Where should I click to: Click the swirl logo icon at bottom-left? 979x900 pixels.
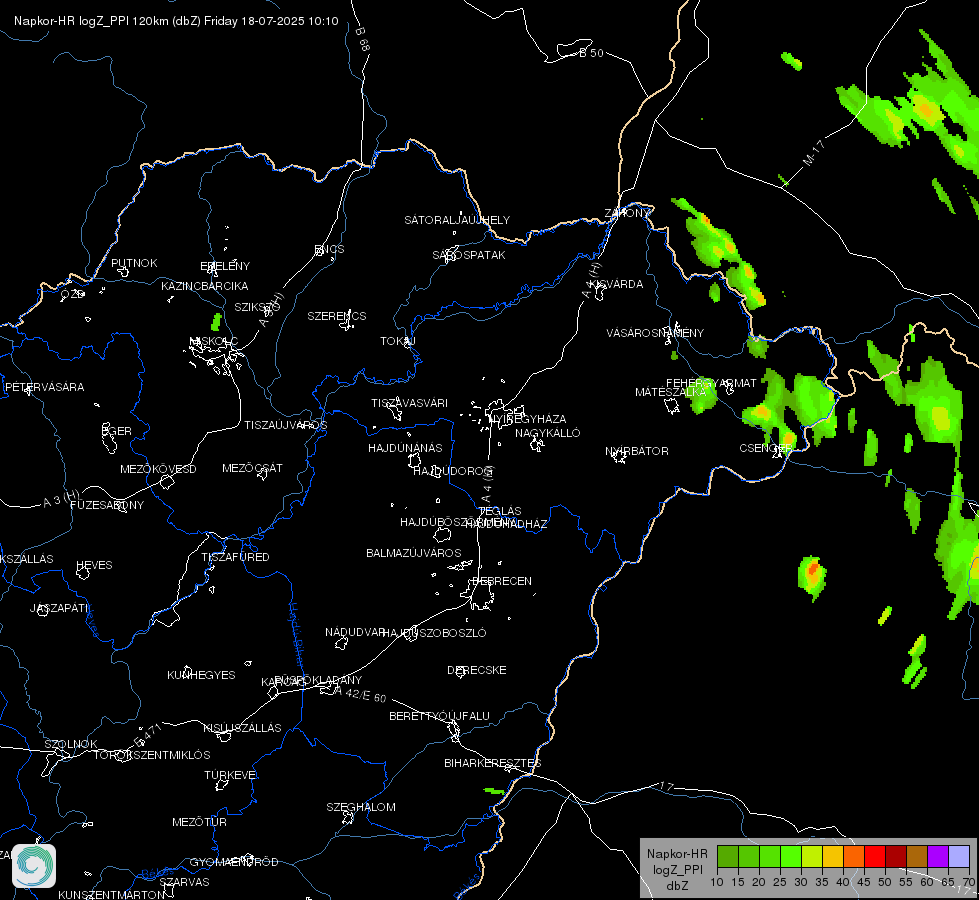[34, 866]
